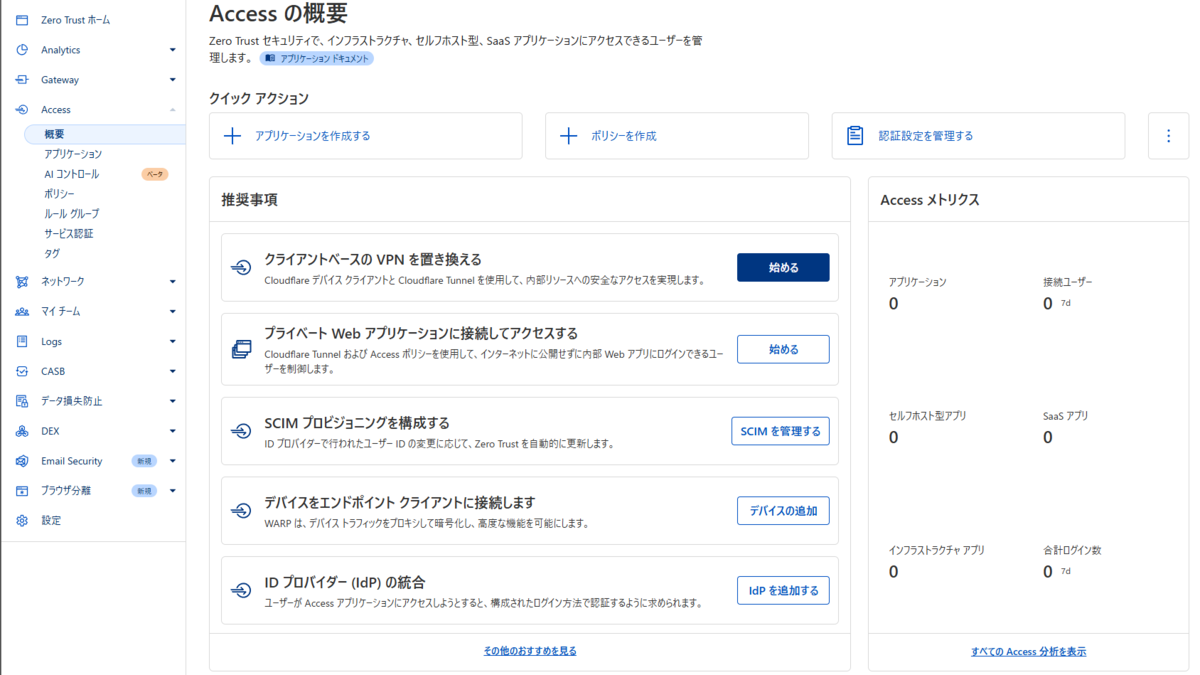Click the Logs sidebar icon
Screen dimensions: 1200x675
tap(22, 342)
